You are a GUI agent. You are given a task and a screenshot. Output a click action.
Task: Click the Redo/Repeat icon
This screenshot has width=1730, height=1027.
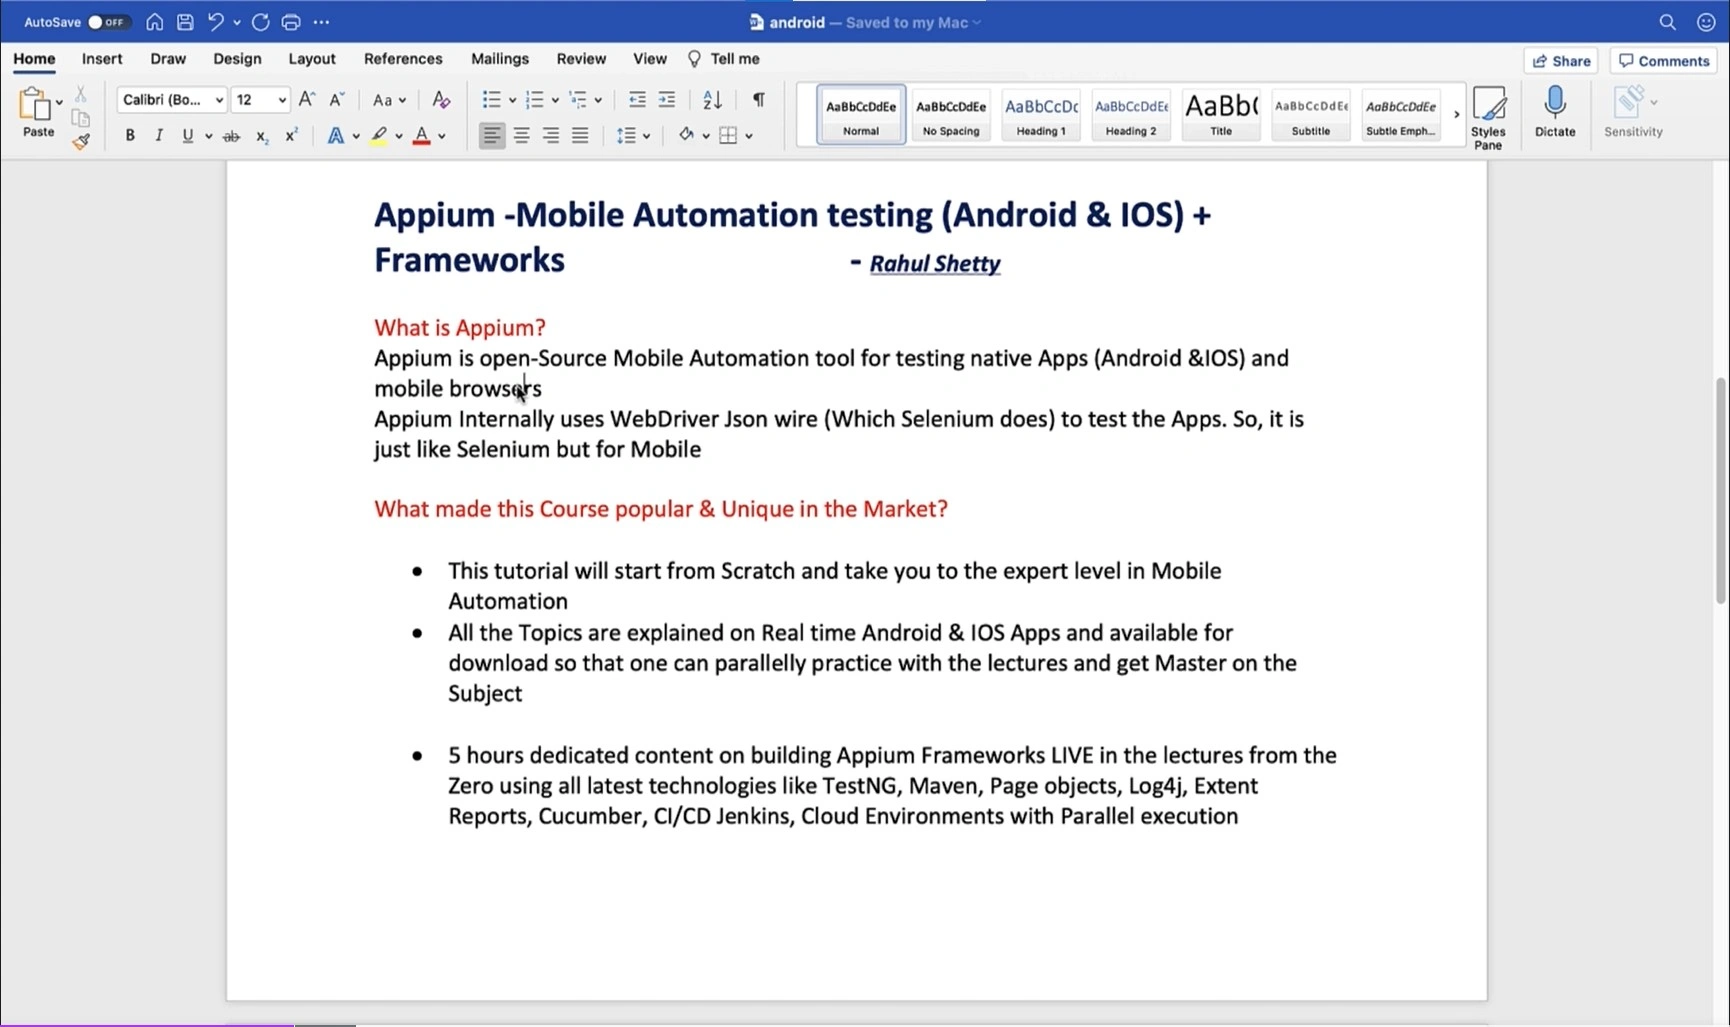[x=261, y=22]
